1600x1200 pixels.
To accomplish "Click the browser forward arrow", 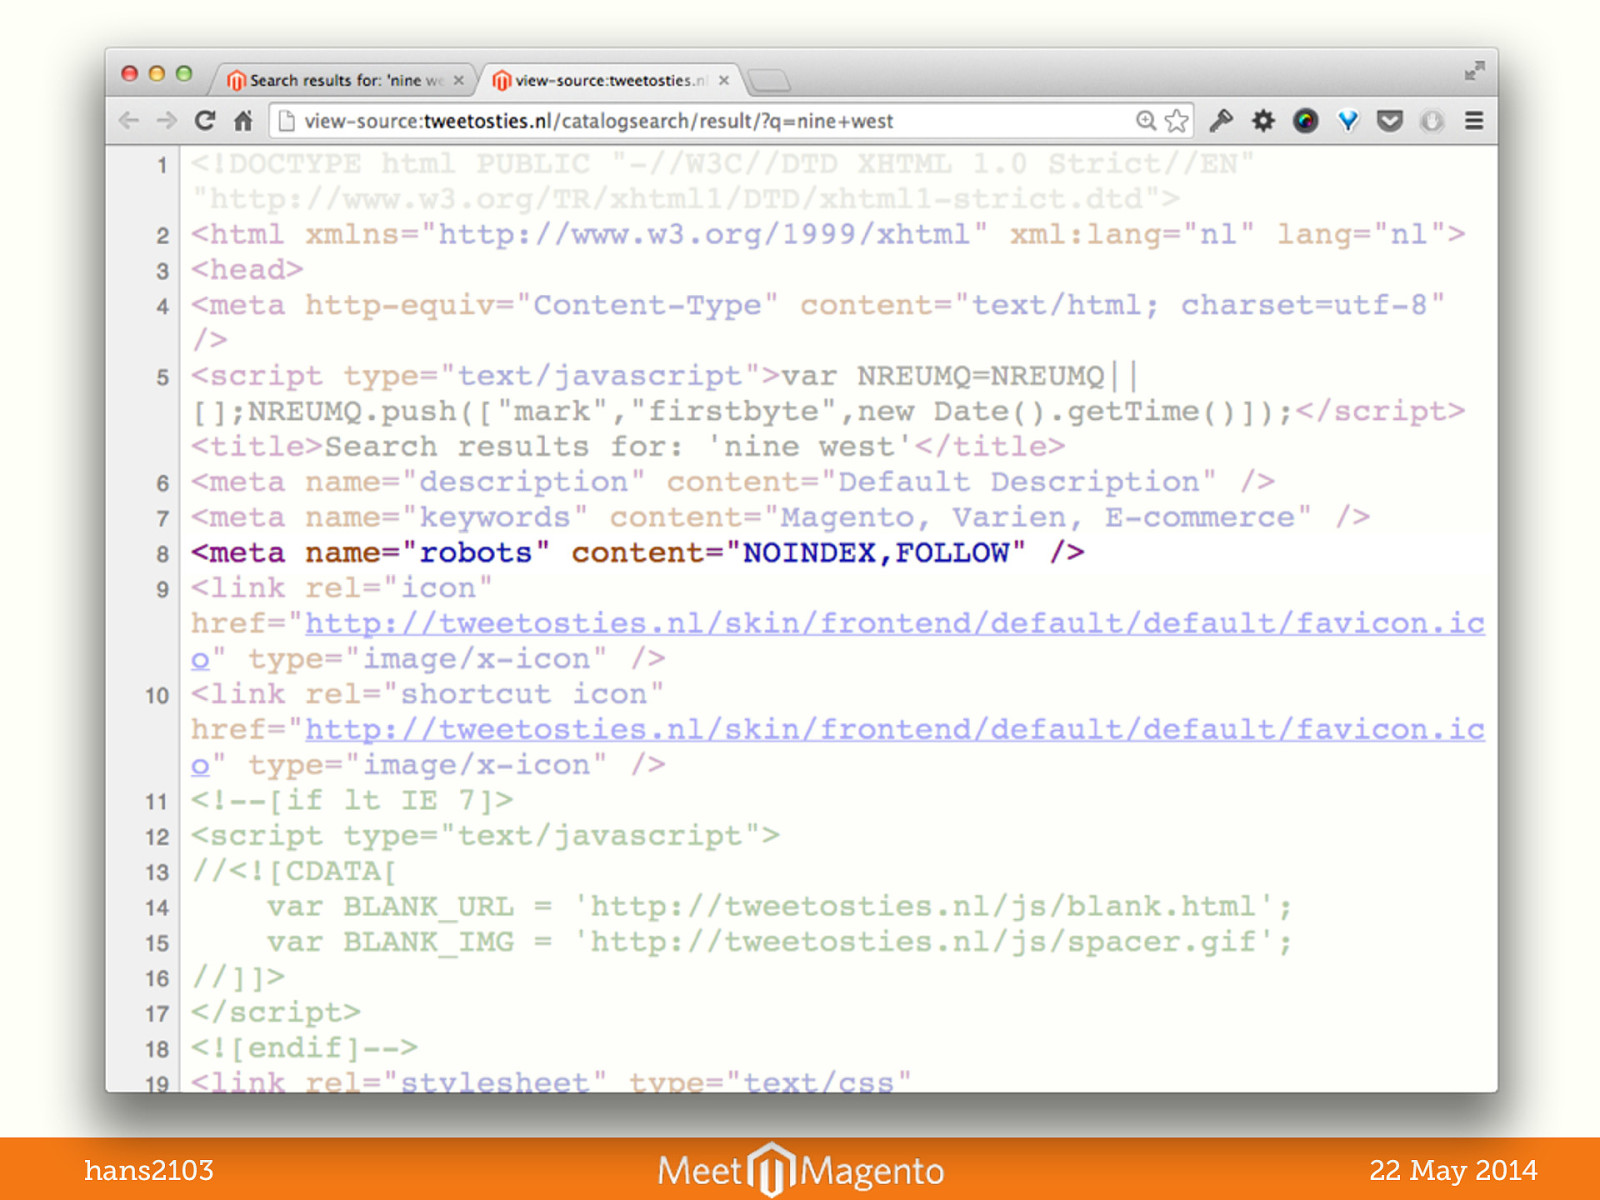I will [167, 121].
